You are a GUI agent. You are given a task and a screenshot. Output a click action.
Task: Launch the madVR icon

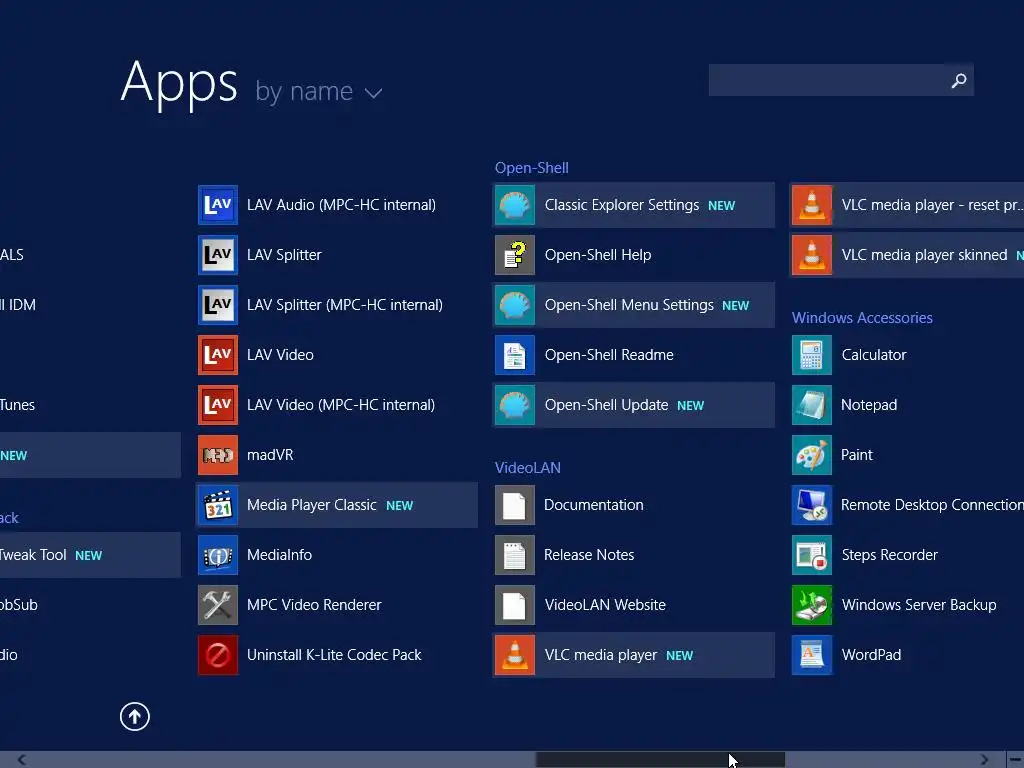pos(217,455)
